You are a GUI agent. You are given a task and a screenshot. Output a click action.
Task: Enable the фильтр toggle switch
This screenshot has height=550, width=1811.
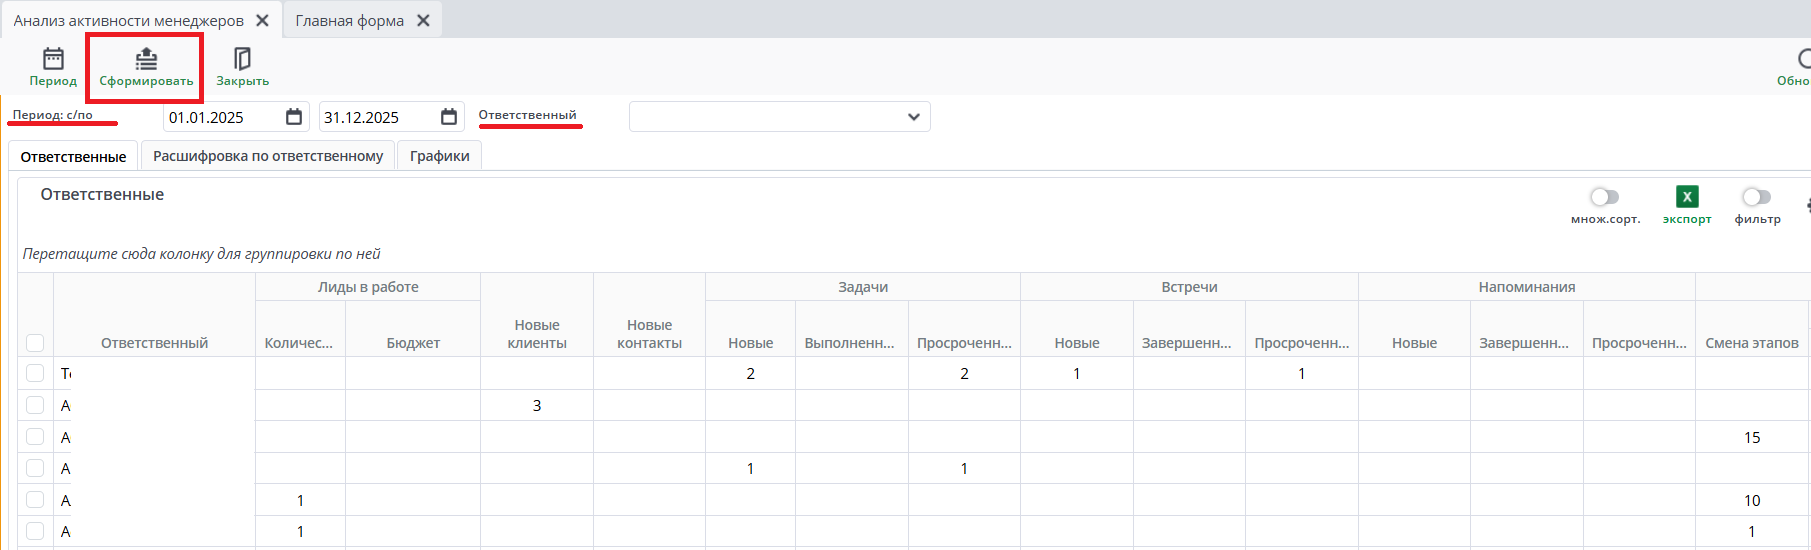[x=1756, y=197]
